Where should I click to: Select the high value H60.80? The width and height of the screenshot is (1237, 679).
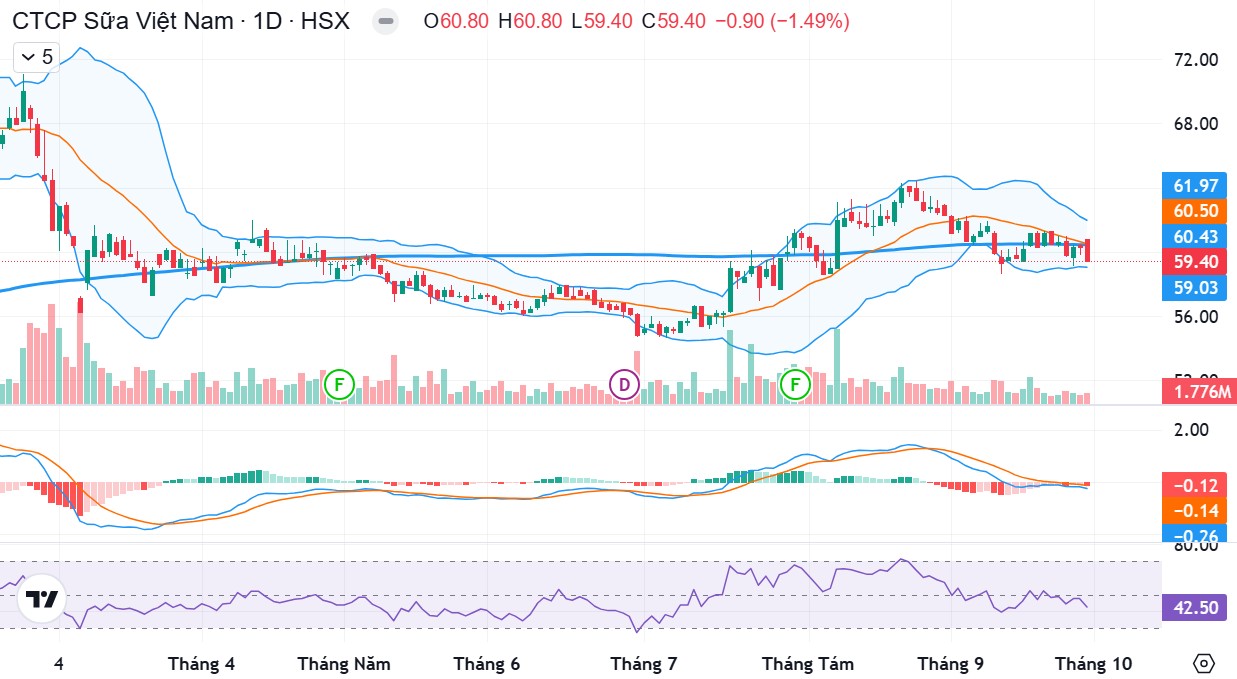click(x=530, y=20)
